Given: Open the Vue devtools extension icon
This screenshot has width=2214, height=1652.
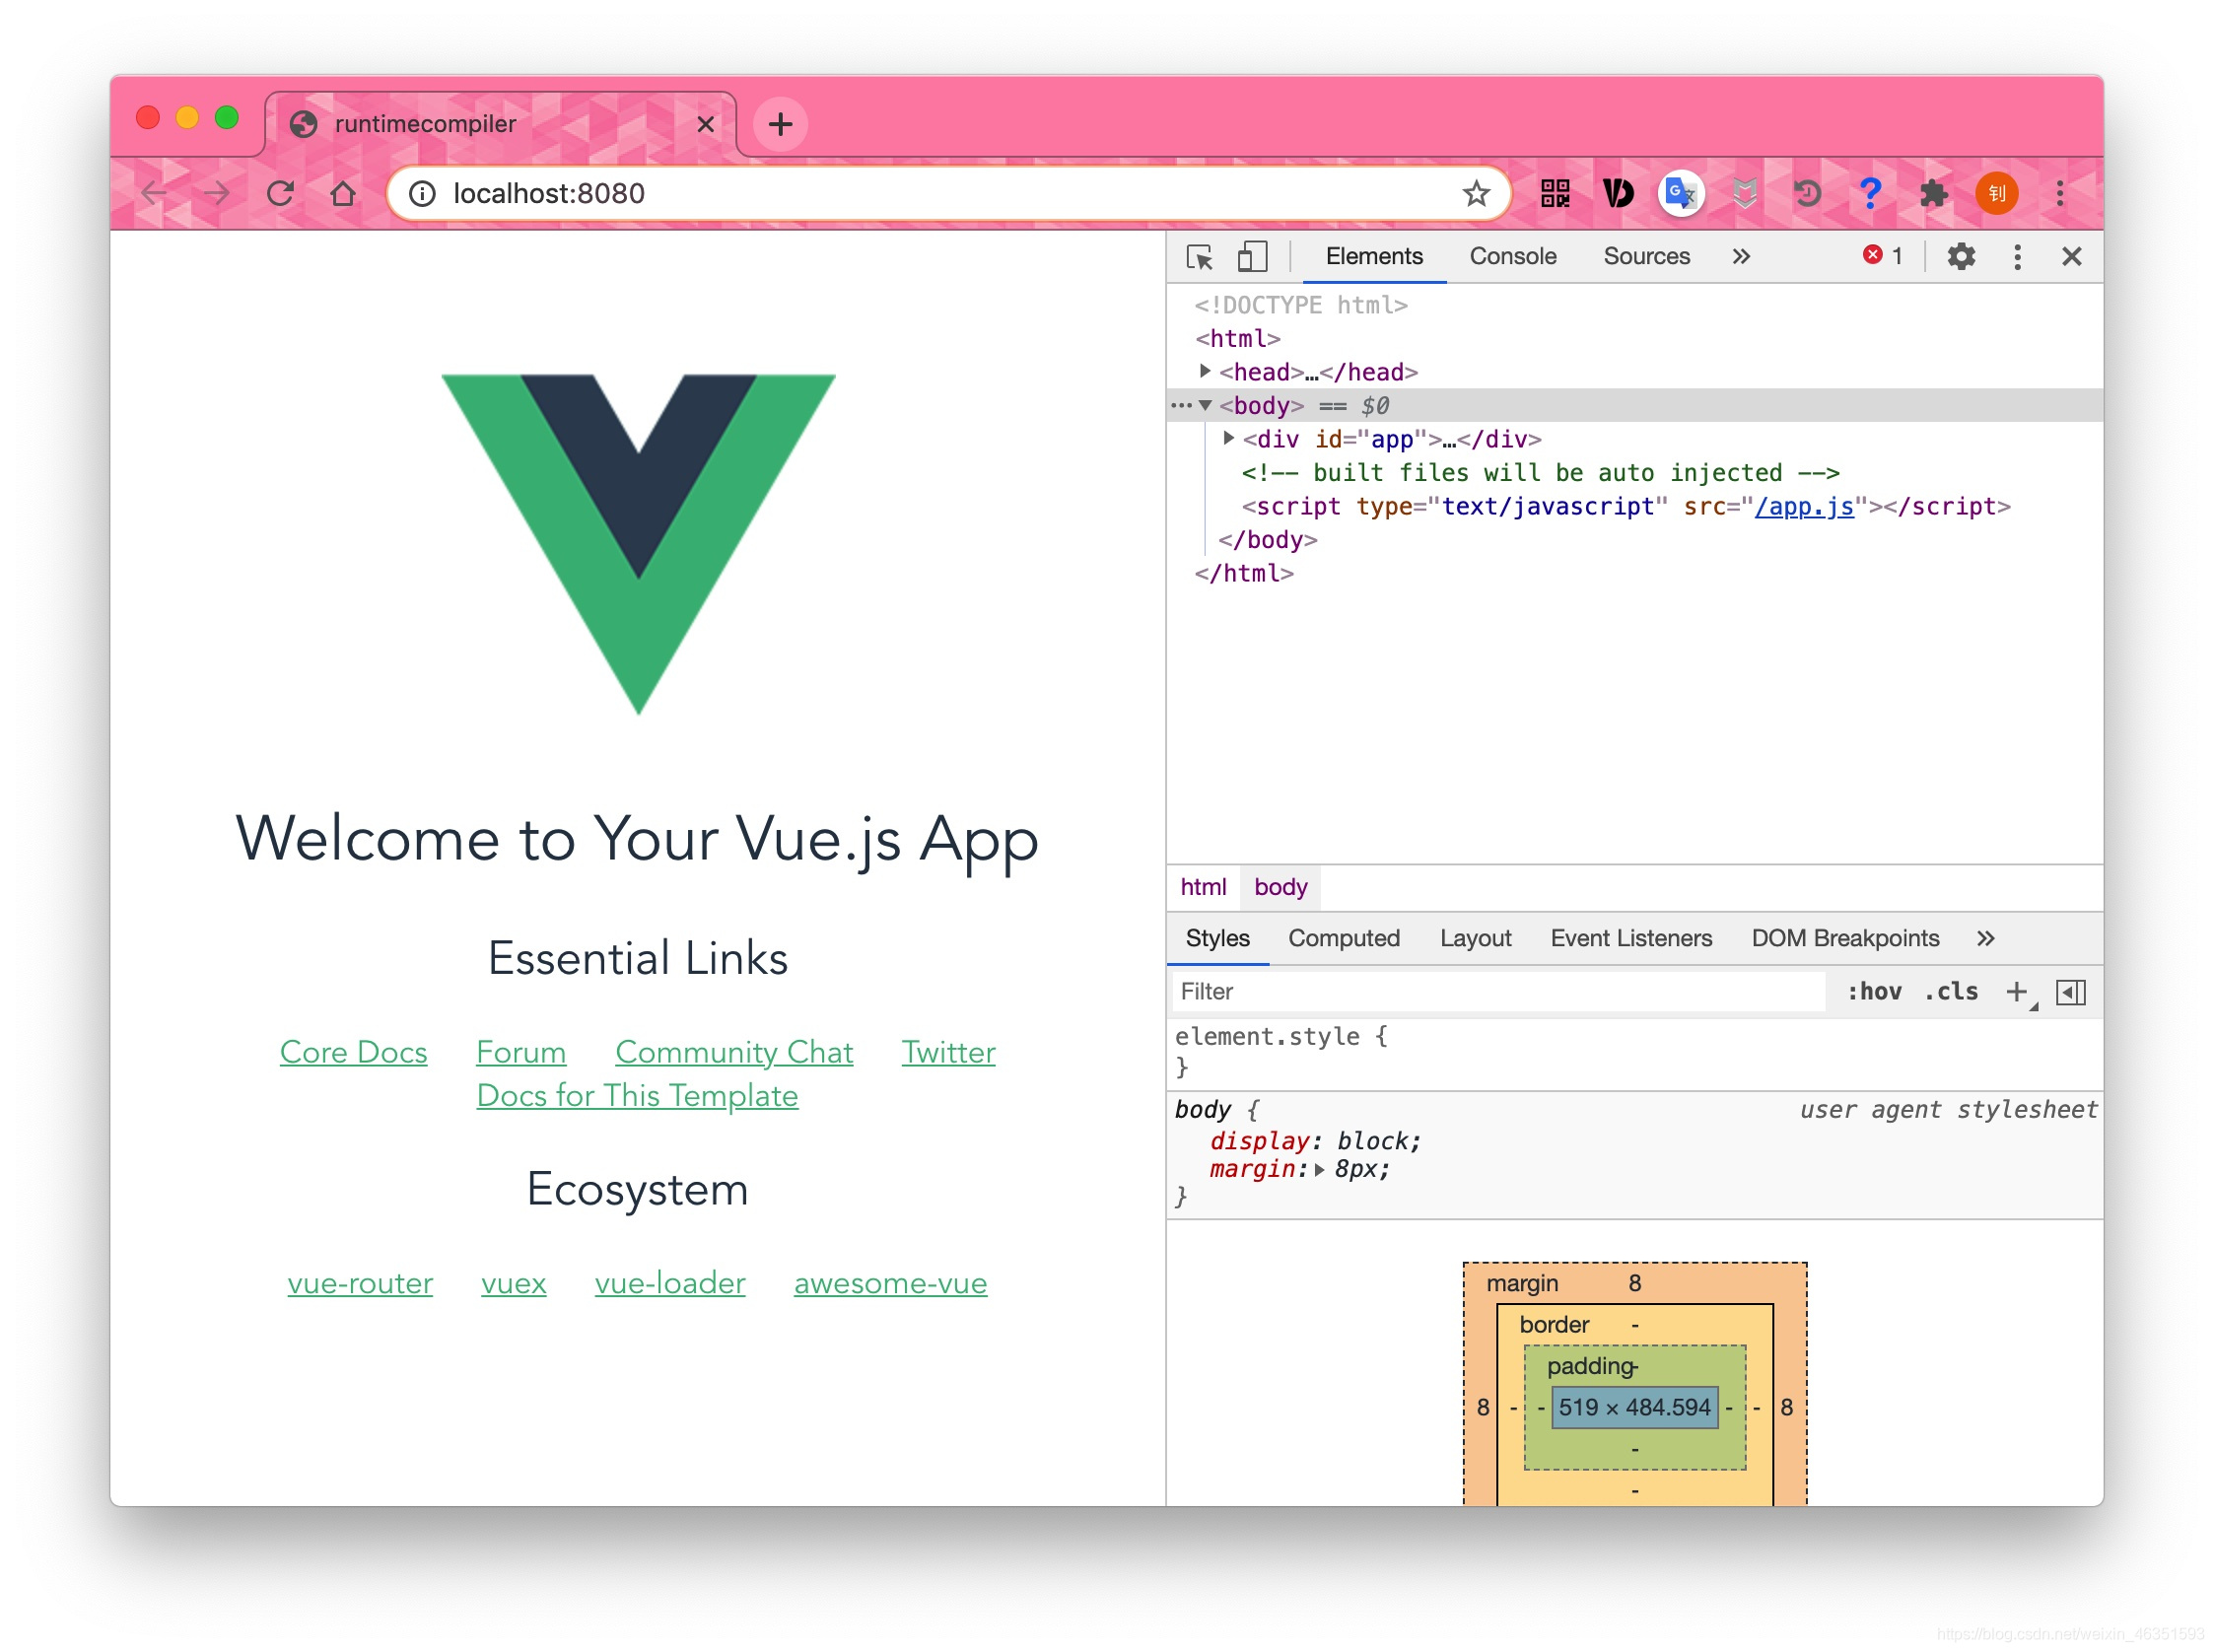Looking at the screenshot, I should (1617, 193).
